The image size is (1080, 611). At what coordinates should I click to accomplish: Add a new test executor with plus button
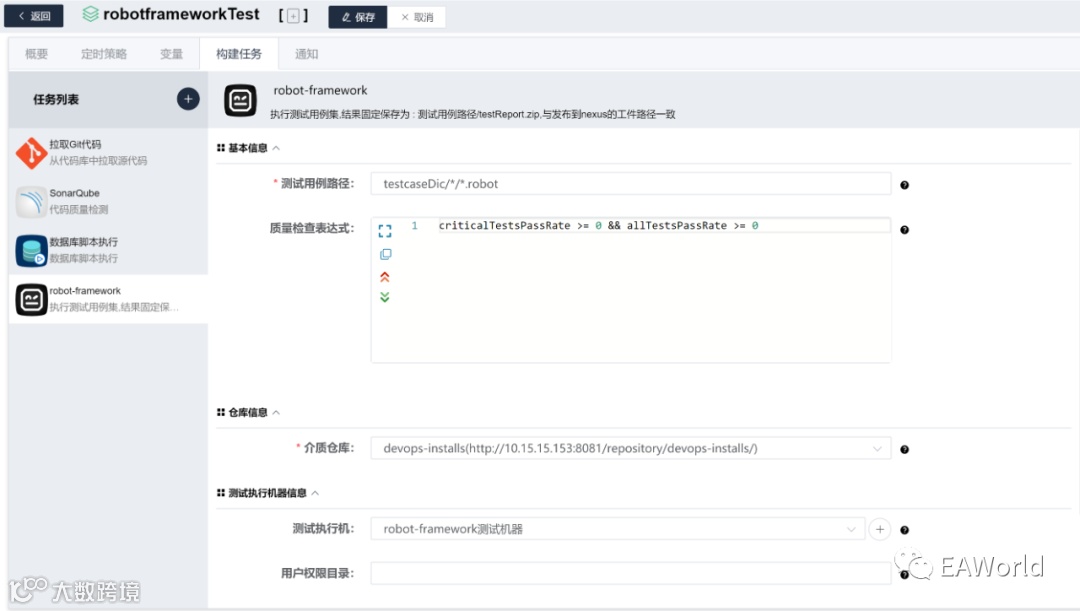click(x=880, y=529)
